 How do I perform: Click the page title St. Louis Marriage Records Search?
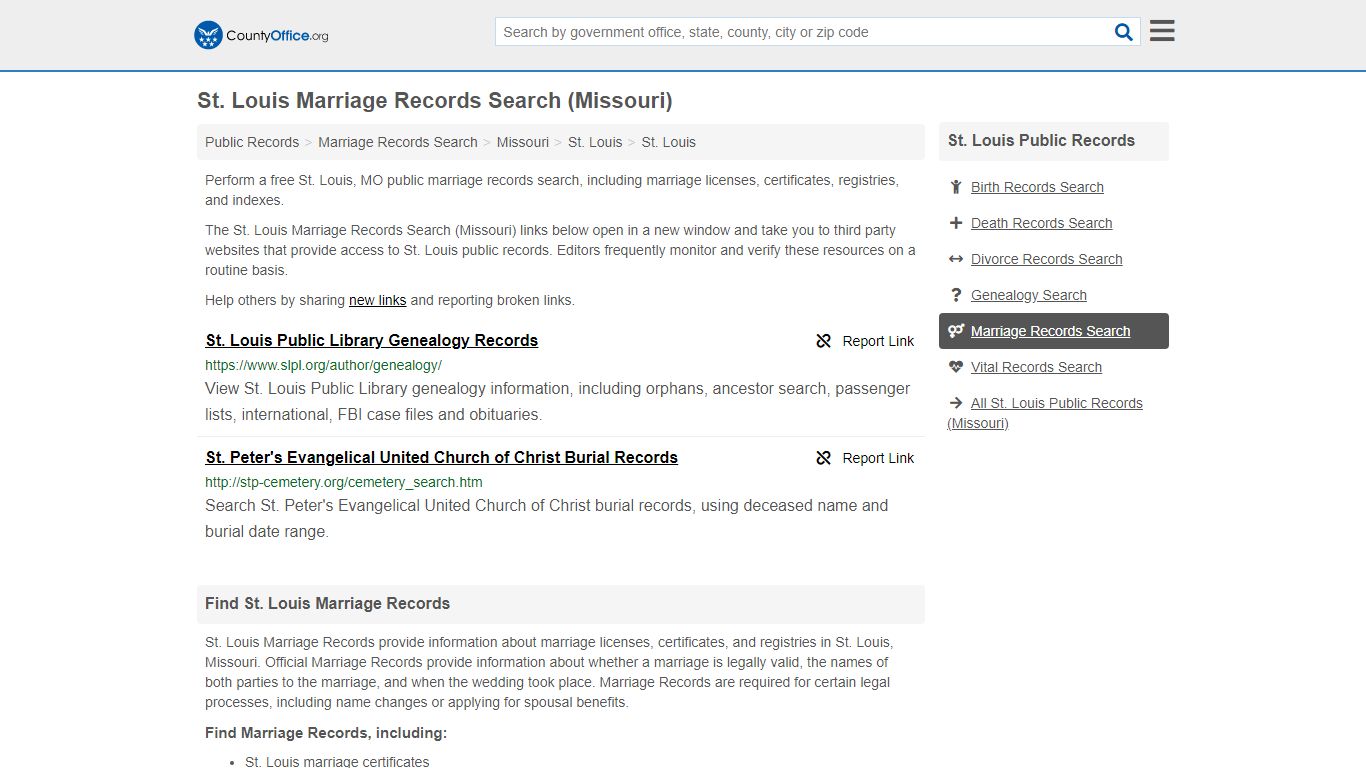(435, 101)
